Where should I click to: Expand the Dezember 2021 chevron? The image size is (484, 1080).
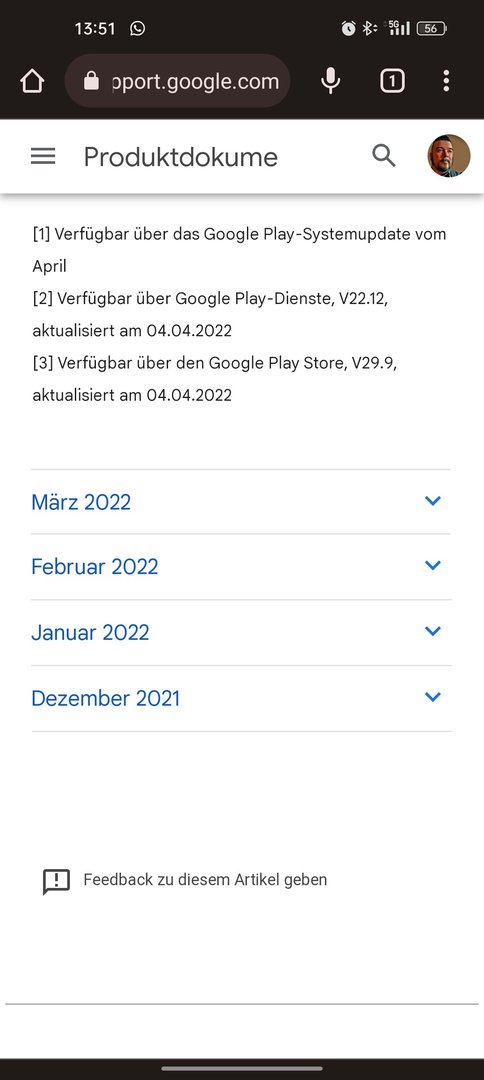pos(432,697)
